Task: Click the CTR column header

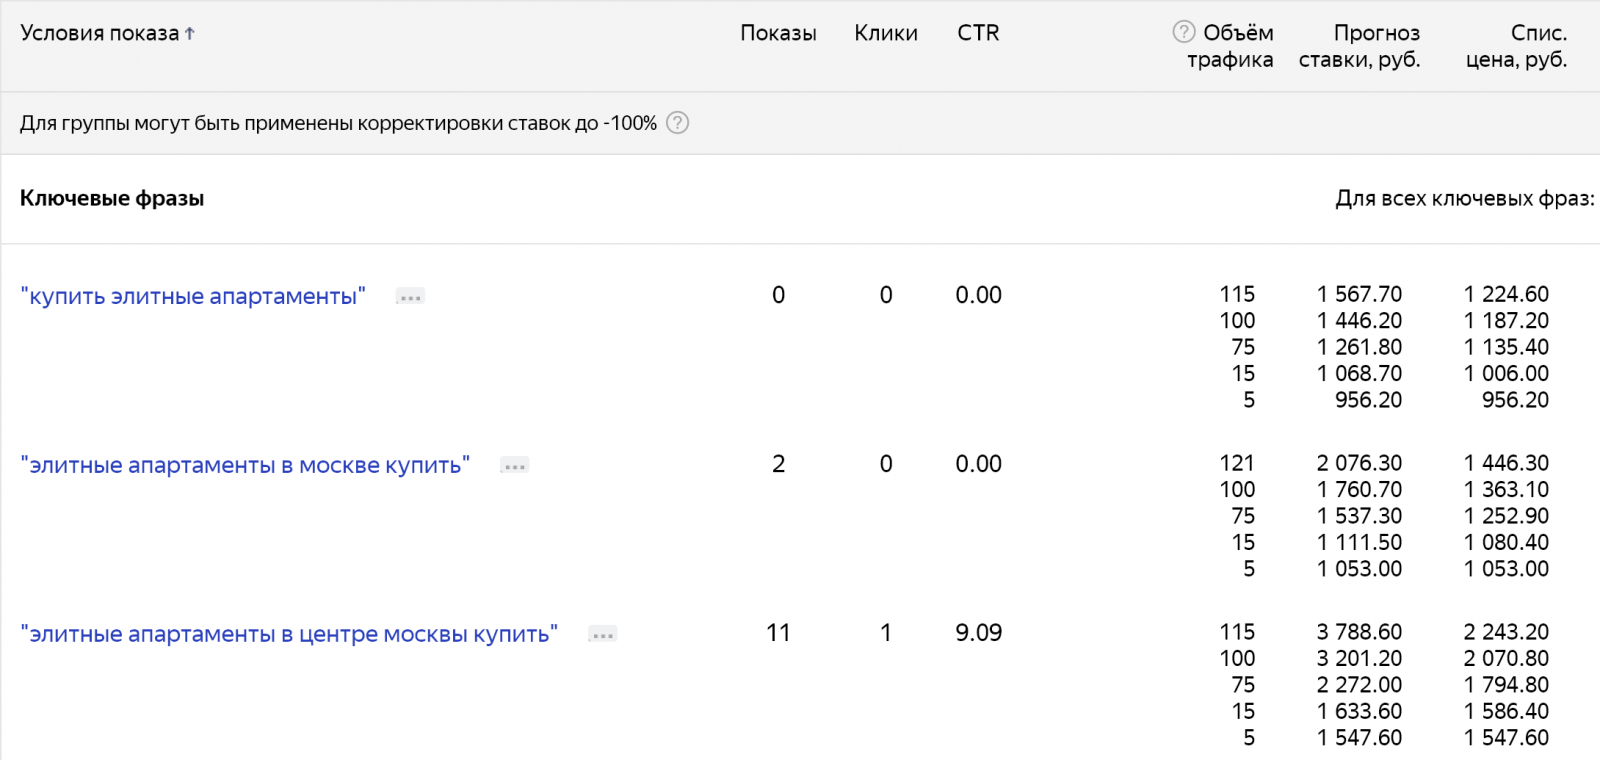Action: (x=978, y=33)
